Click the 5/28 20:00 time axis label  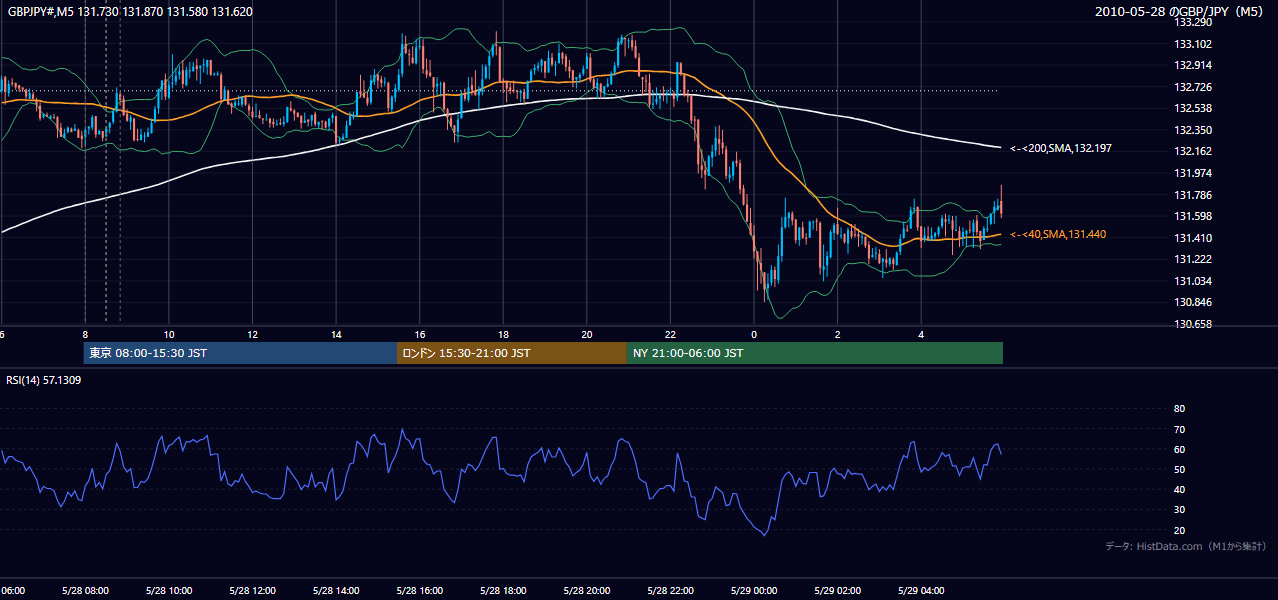pos(586,590)
